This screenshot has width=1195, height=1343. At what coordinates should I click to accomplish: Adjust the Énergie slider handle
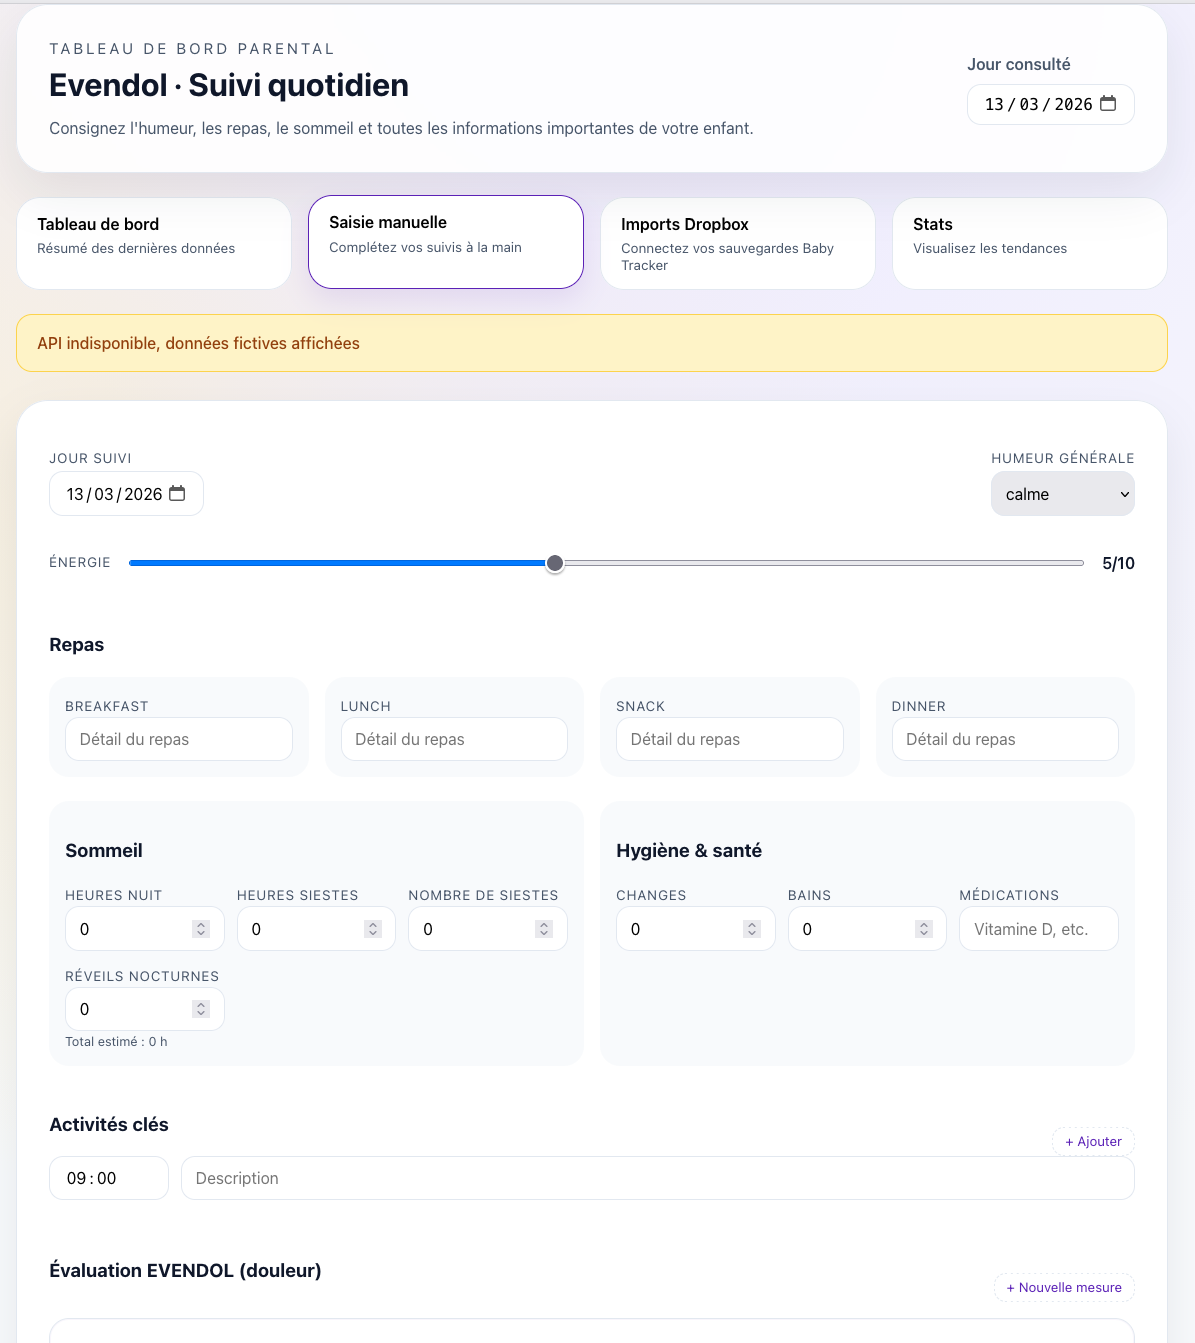pos(555,563)
